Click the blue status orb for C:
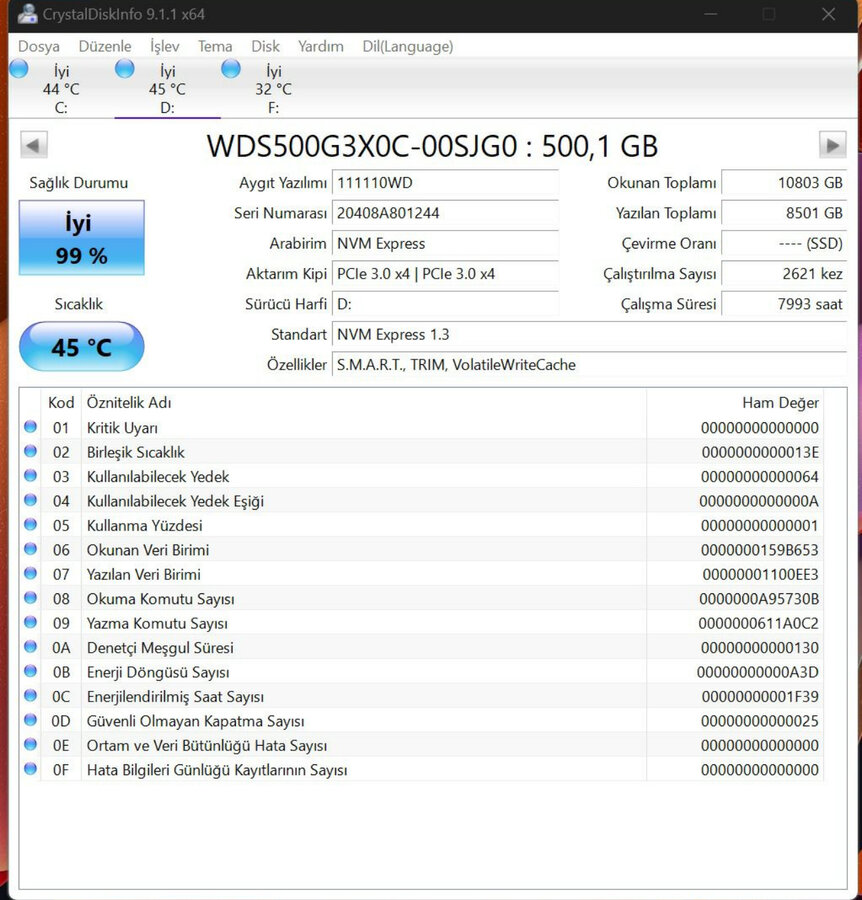 (19, 69)
